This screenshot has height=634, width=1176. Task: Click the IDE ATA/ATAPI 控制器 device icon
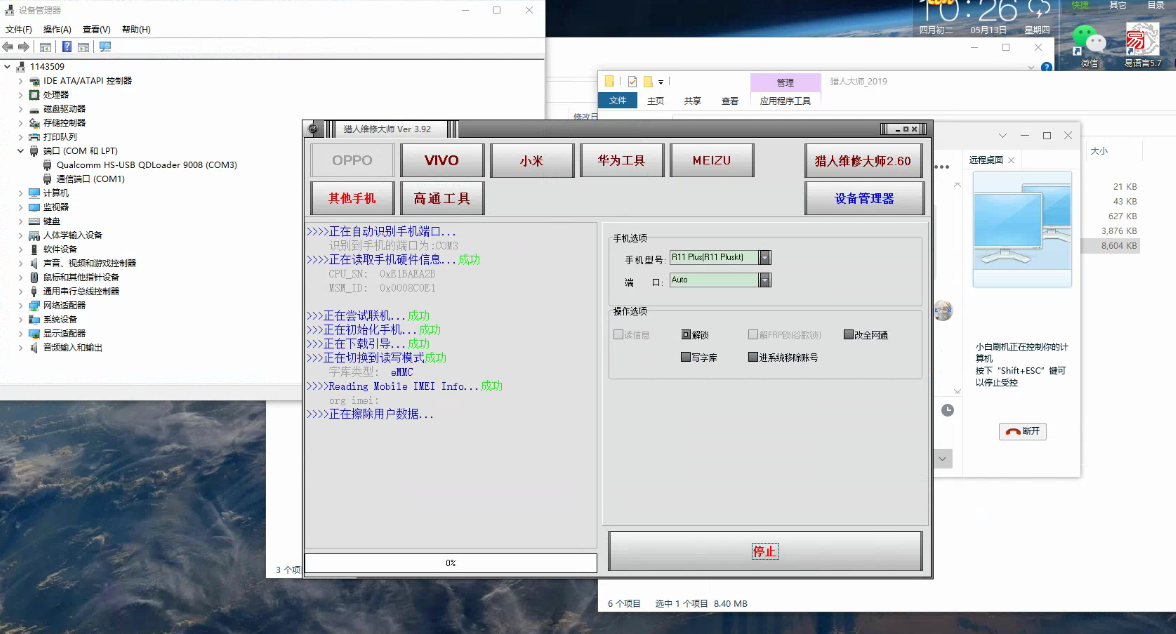34,81
